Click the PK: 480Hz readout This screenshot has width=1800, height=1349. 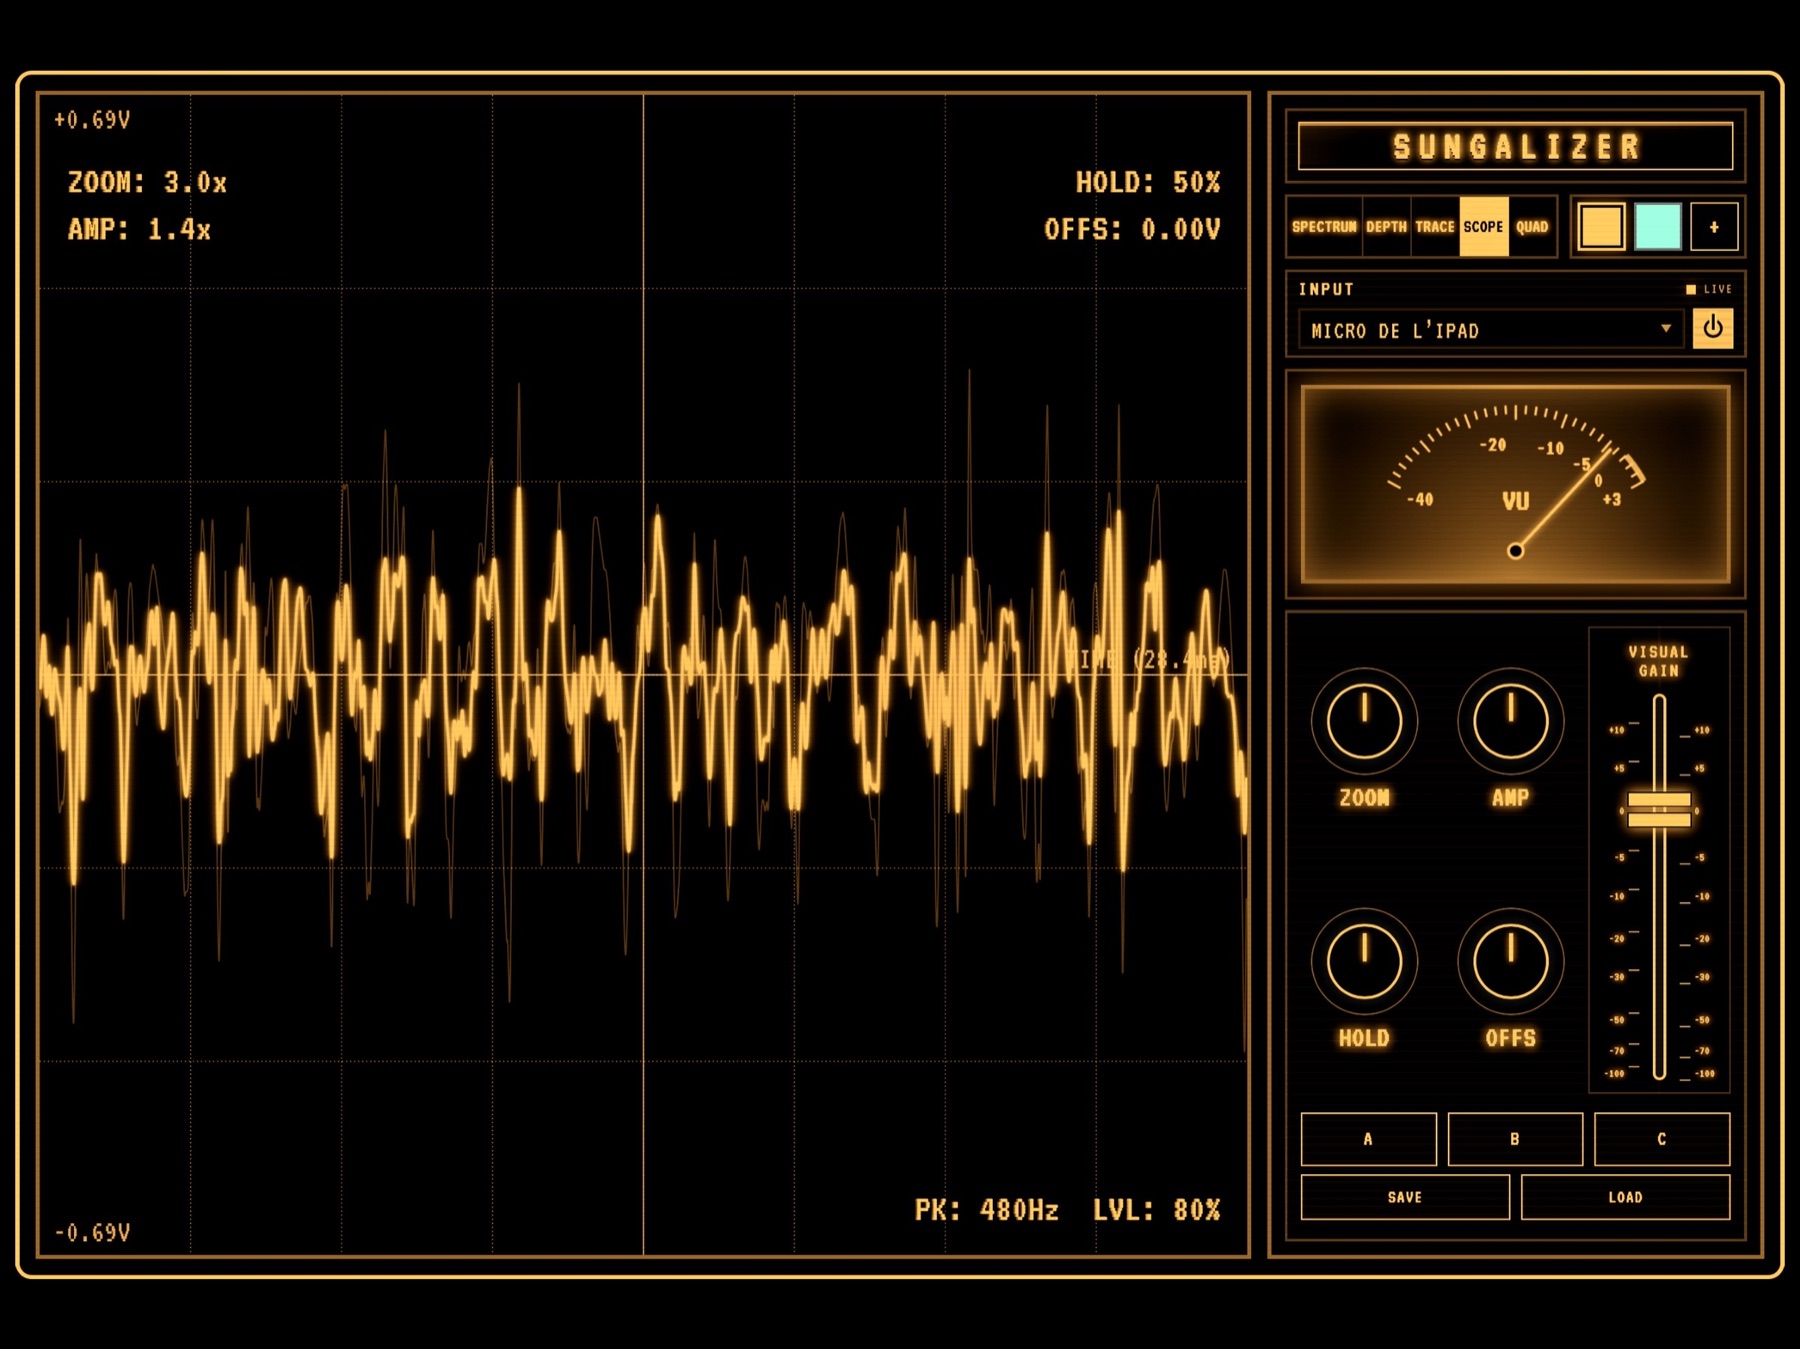click(x=986, y=1210)
